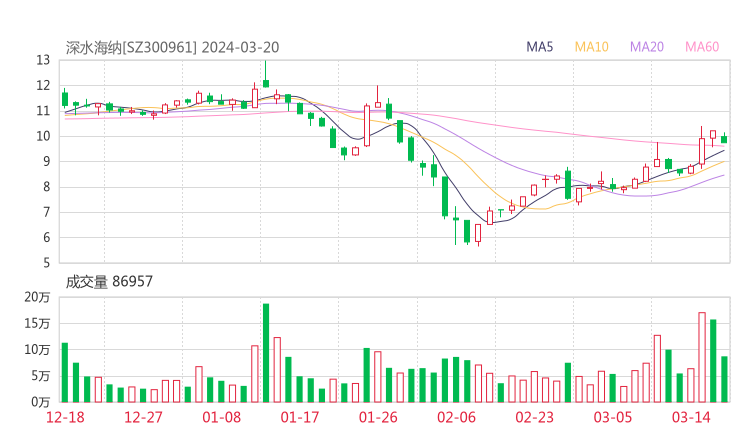Screen dimensions: 740x440
Task: Click price axis label 12
Action: (x=43, y=86)
